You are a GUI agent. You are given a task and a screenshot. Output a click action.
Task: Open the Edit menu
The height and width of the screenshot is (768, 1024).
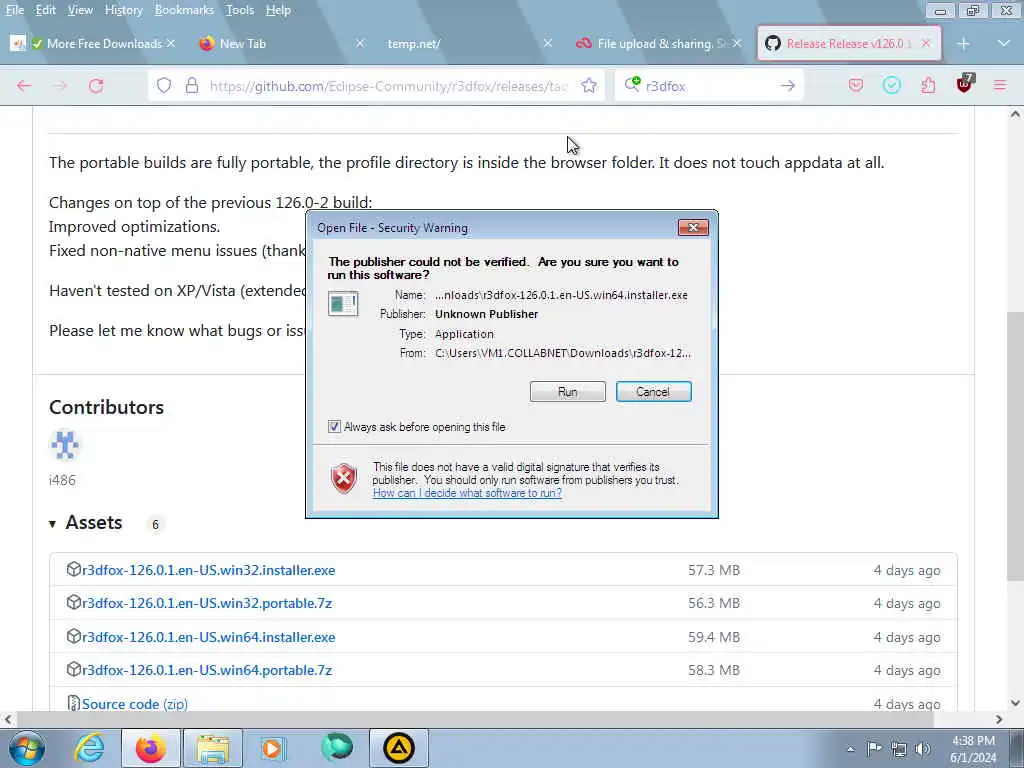tap(45, 10)
